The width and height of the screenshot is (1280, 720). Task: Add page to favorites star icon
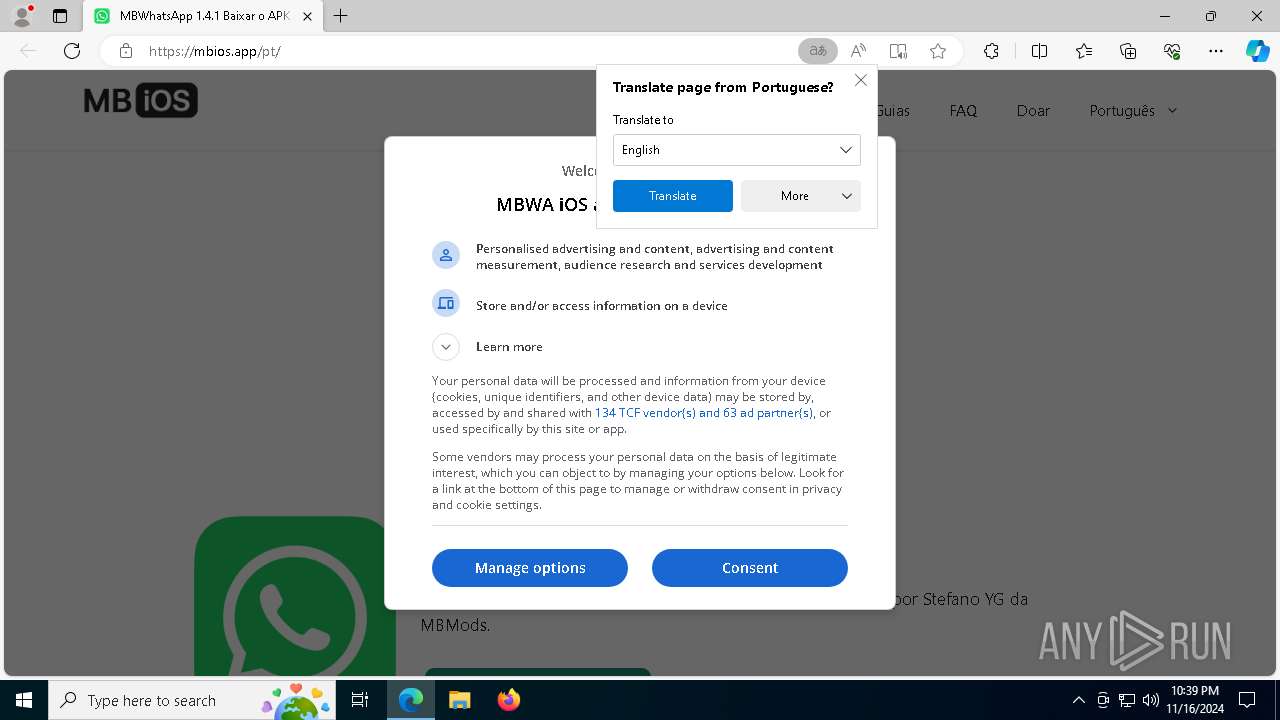click(938, 51)
